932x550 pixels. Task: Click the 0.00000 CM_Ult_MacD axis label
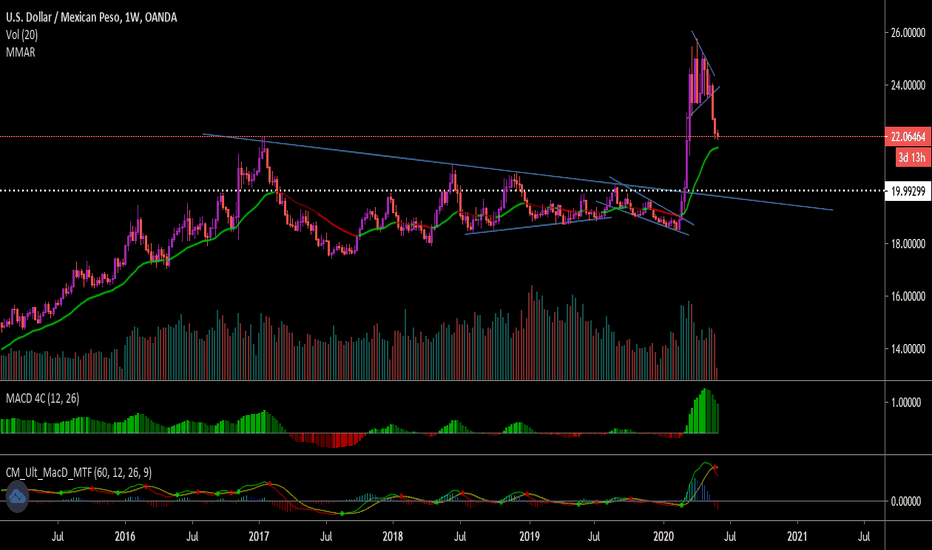(906, 501)
